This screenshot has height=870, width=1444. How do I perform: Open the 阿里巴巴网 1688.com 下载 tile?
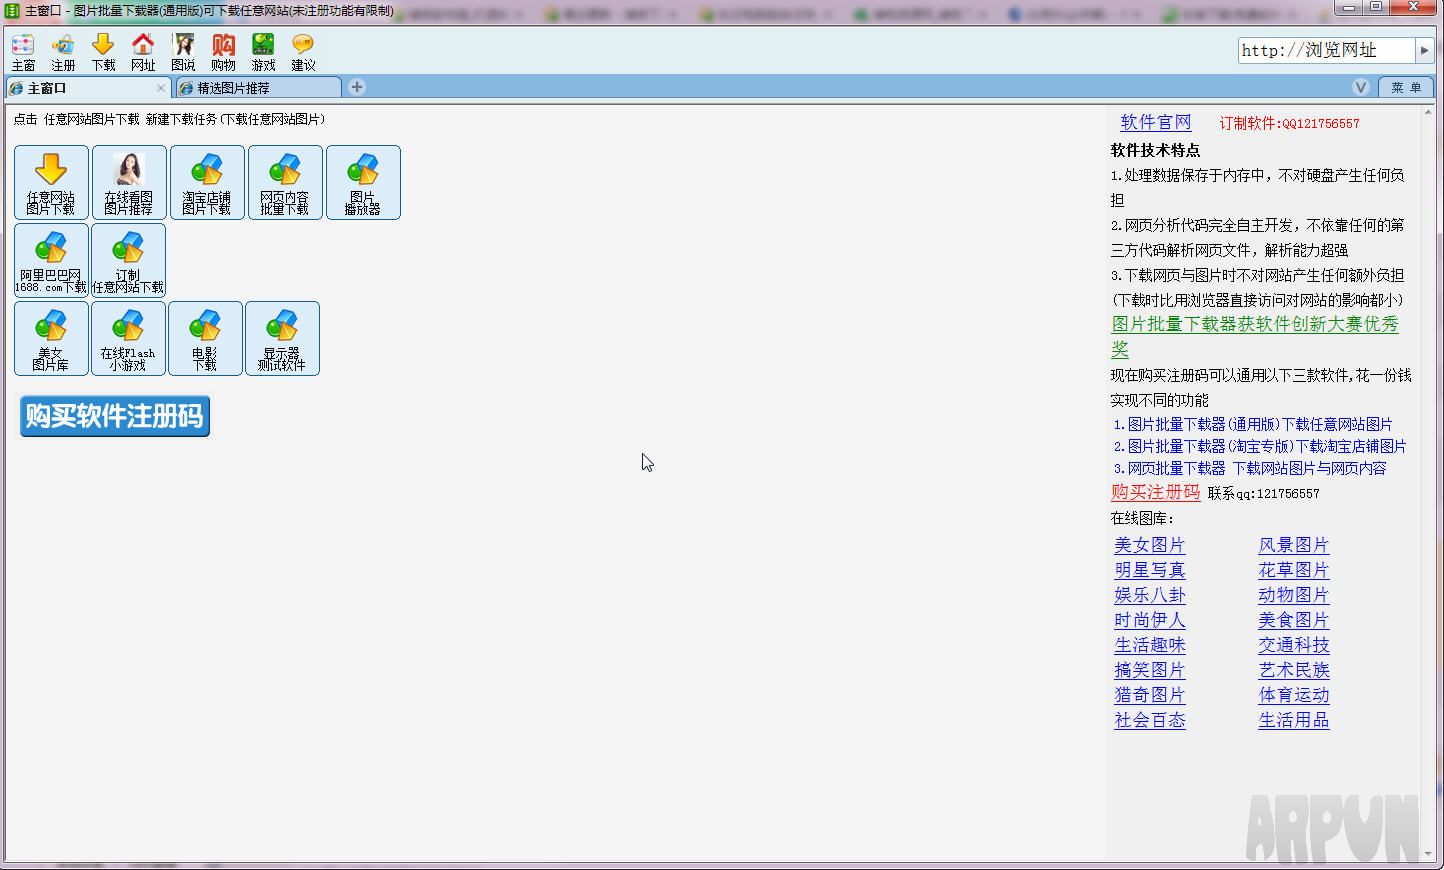[51, 260]
